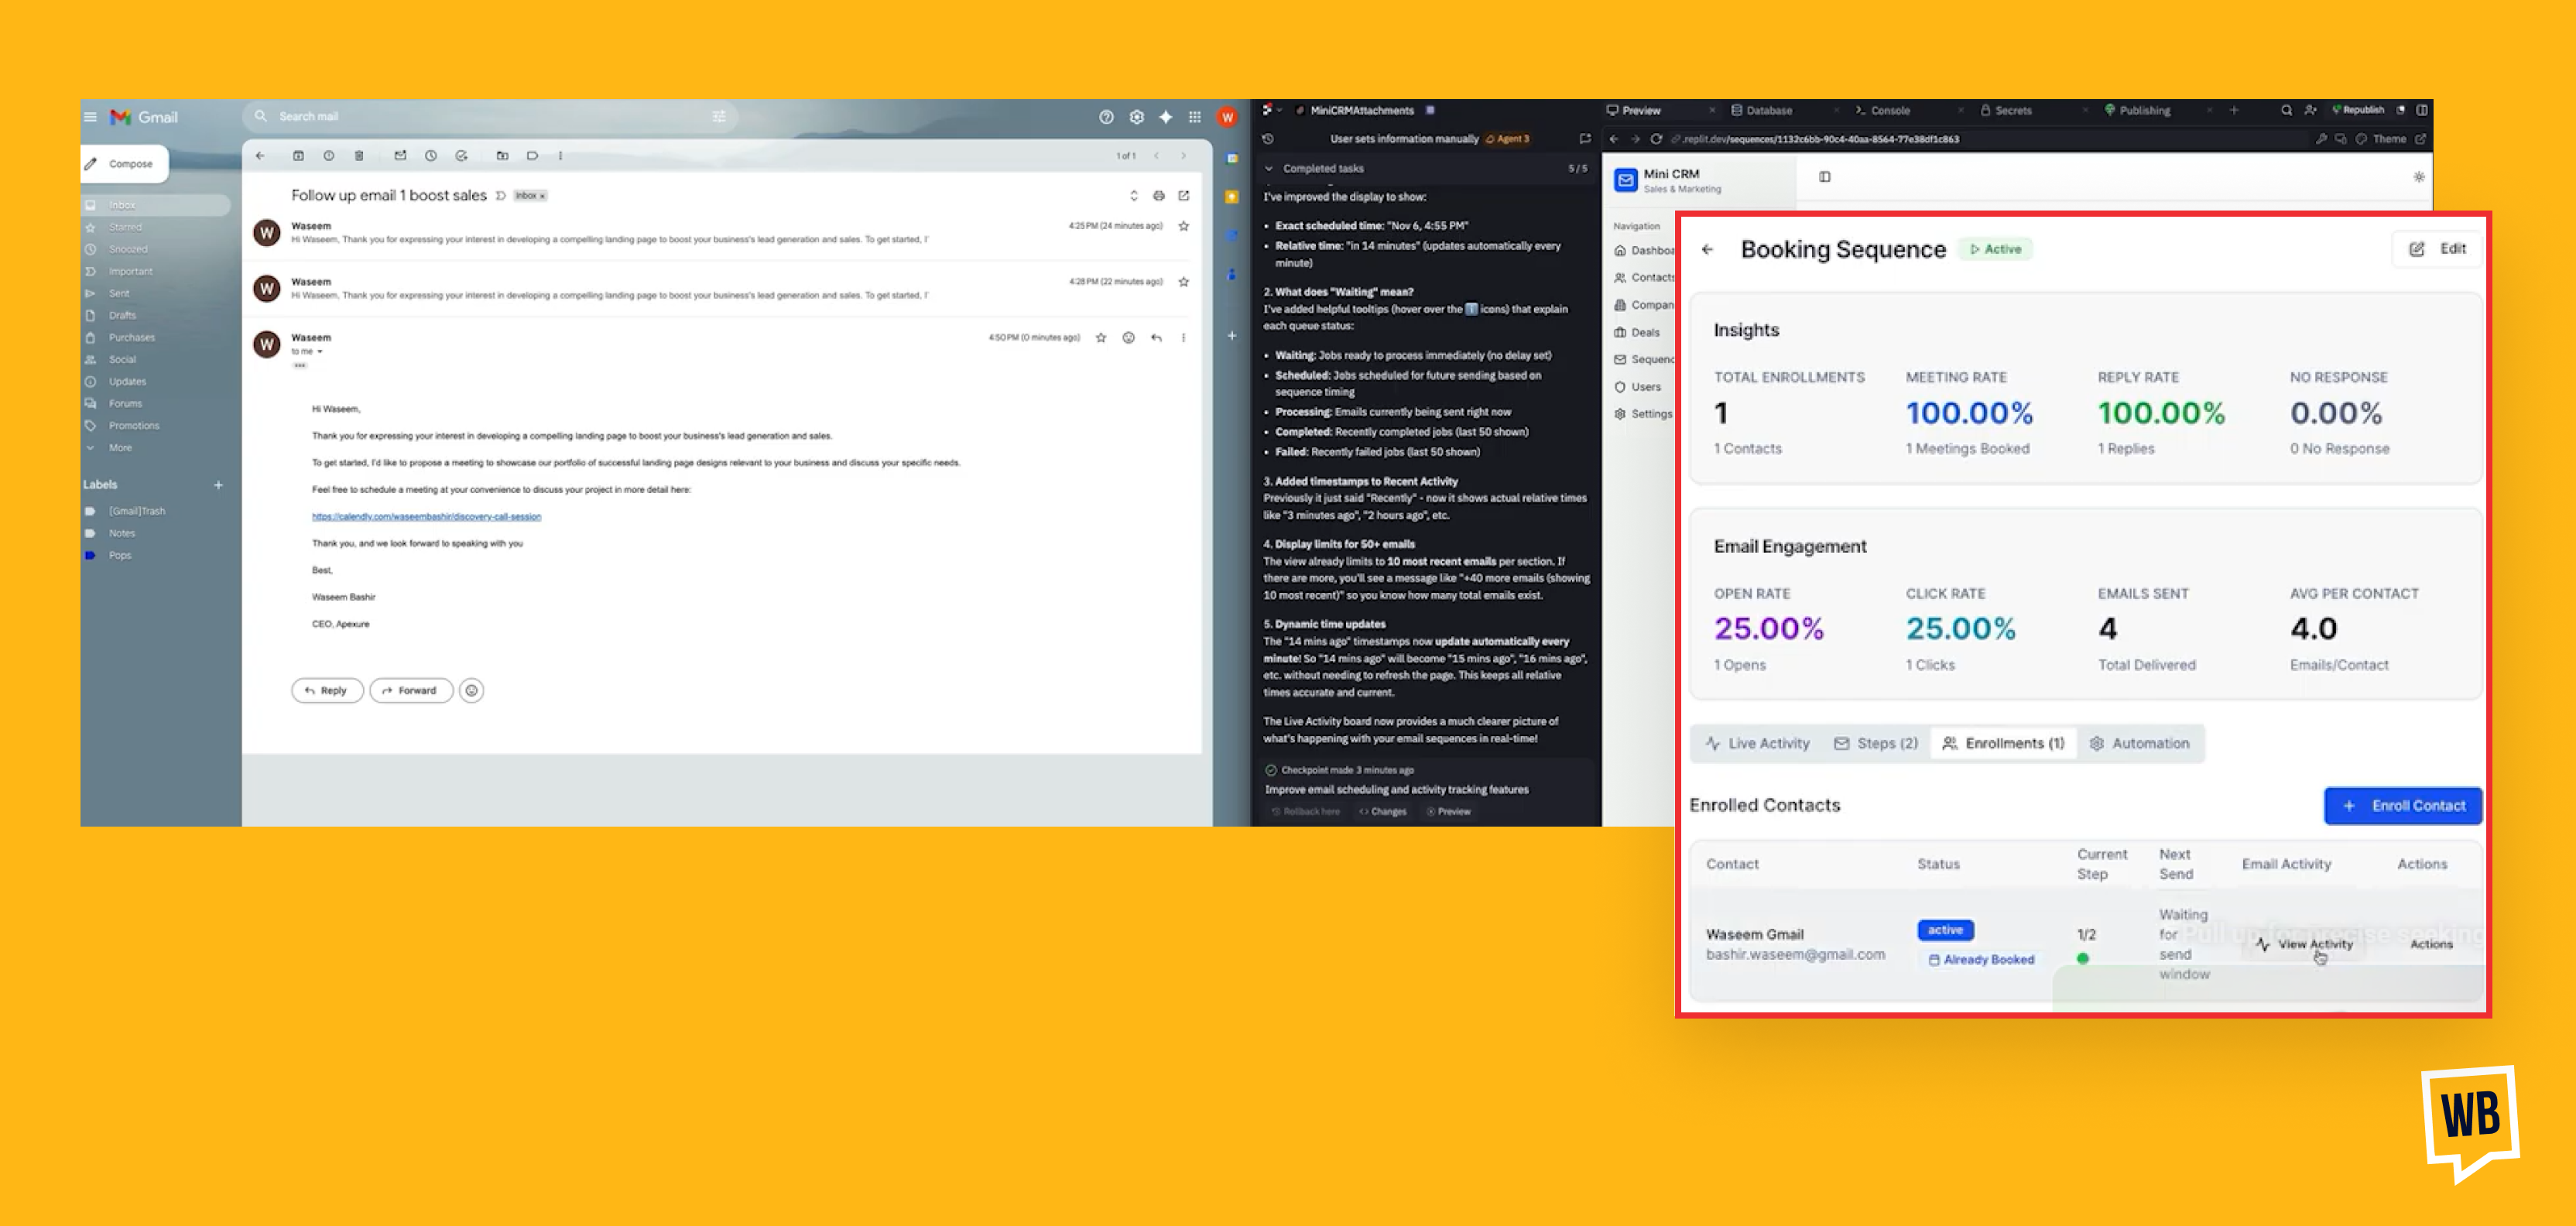
Task: Star the 4:25 PM message from Waseem
Action: click(x=1183, y=226)
